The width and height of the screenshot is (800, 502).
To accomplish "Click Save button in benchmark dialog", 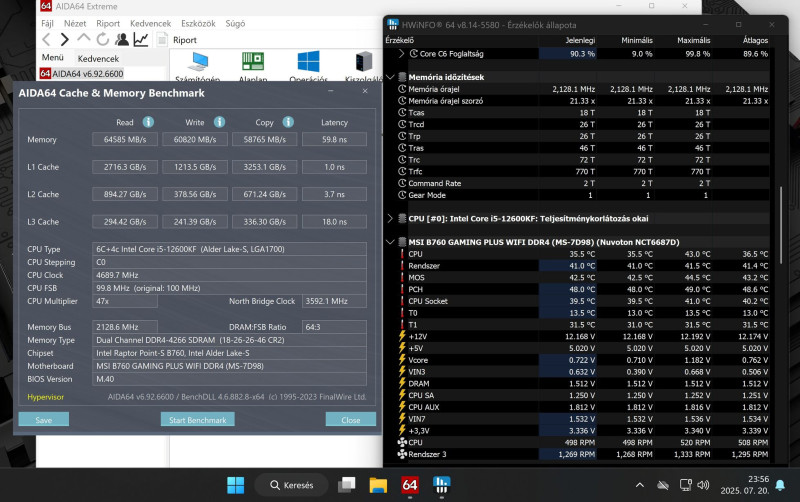I will (x=44, y=419).
